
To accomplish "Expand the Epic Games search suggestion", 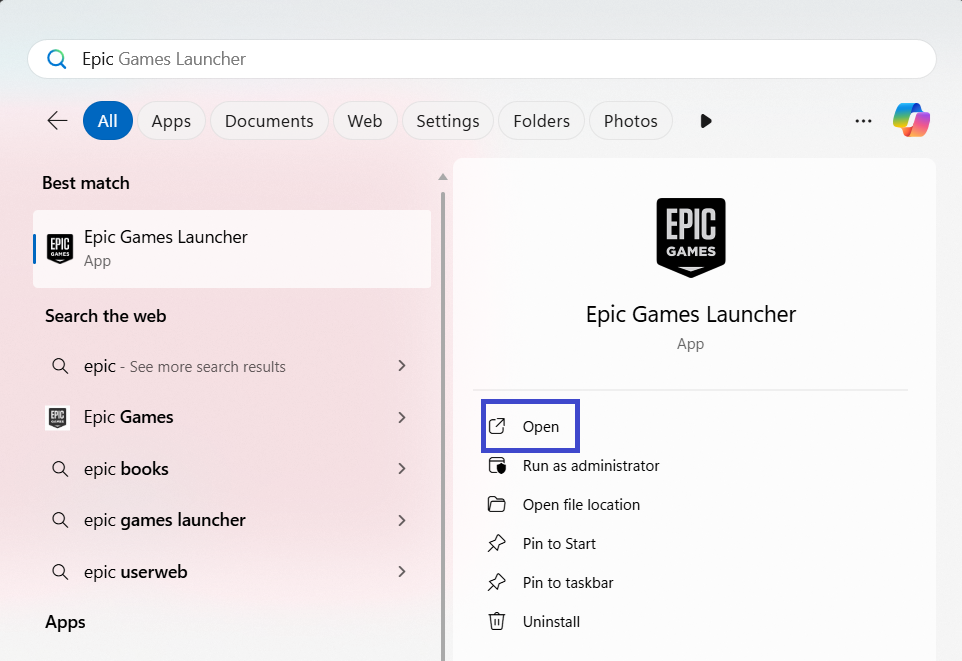I will pos(401,417).
